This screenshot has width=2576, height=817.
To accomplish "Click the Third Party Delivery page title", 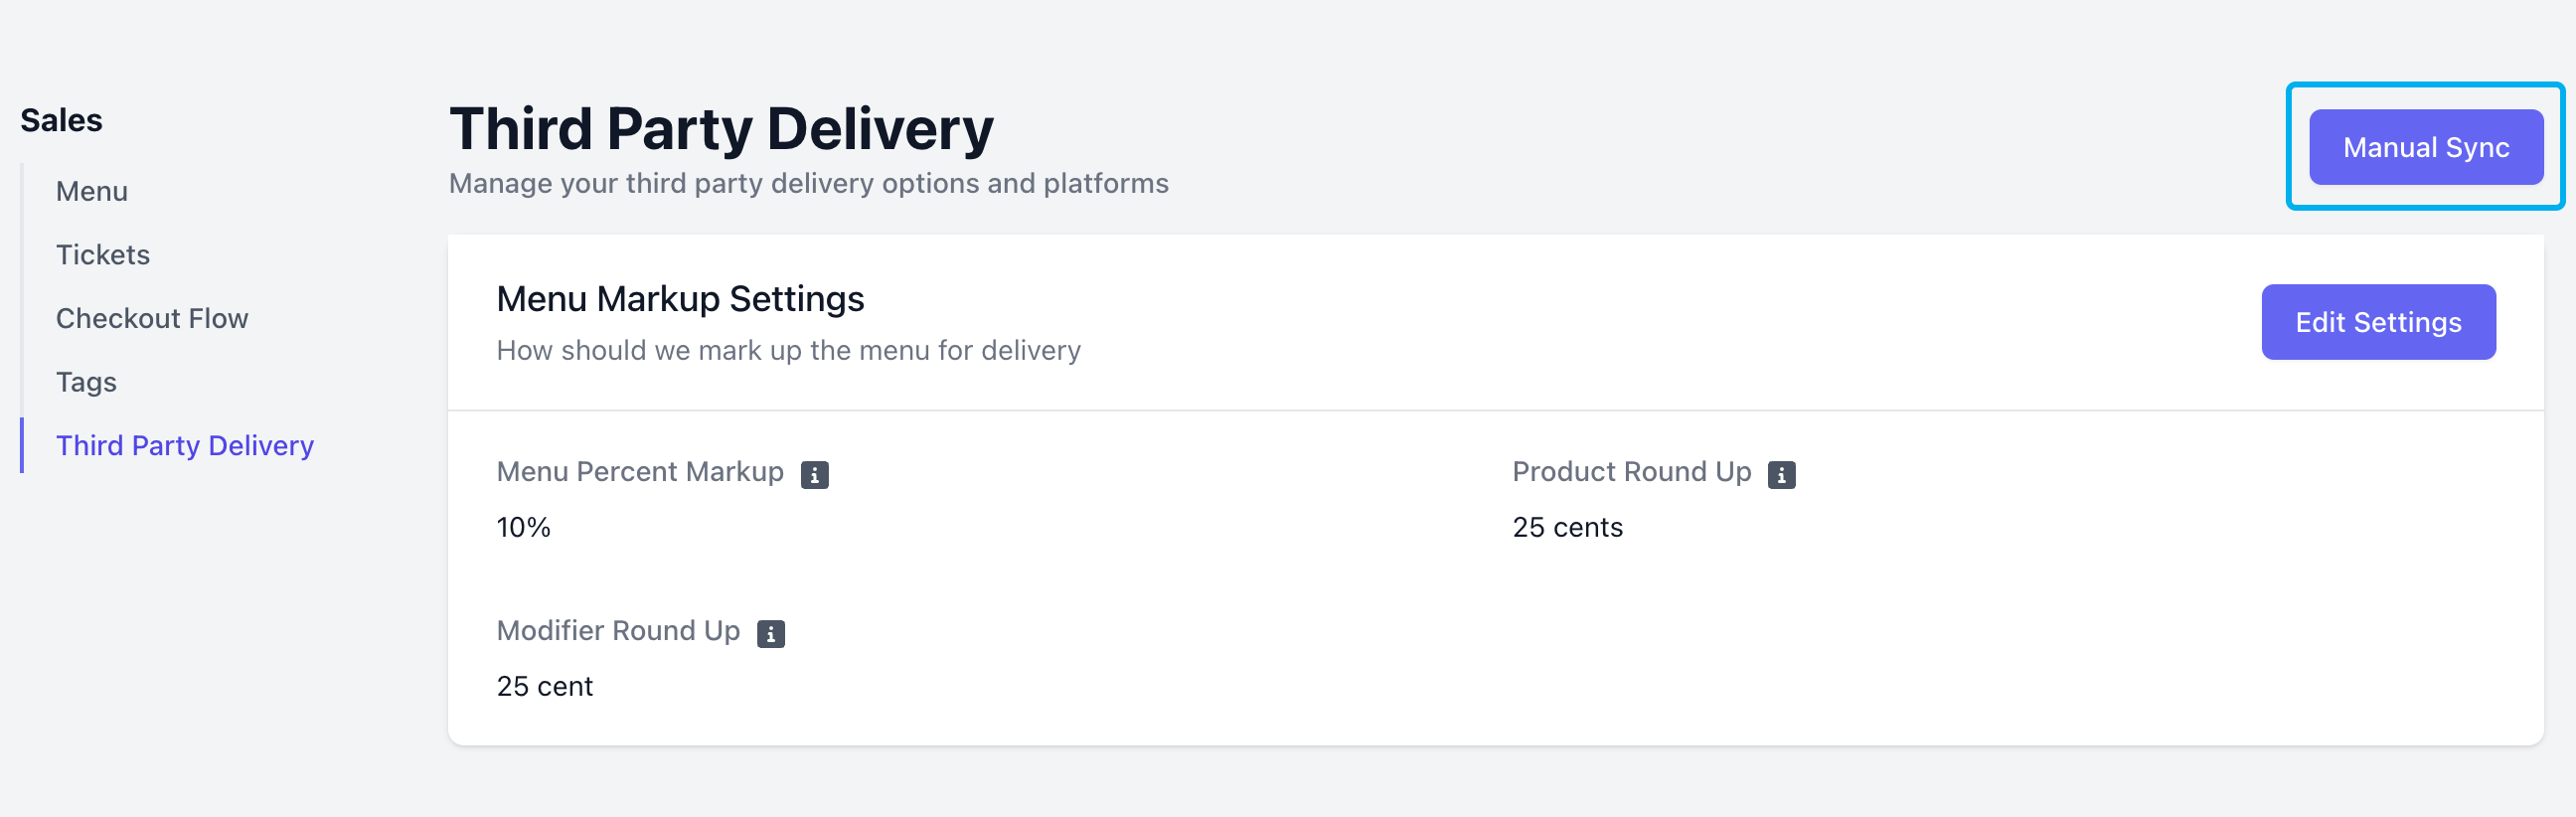I will click(721, 129).
